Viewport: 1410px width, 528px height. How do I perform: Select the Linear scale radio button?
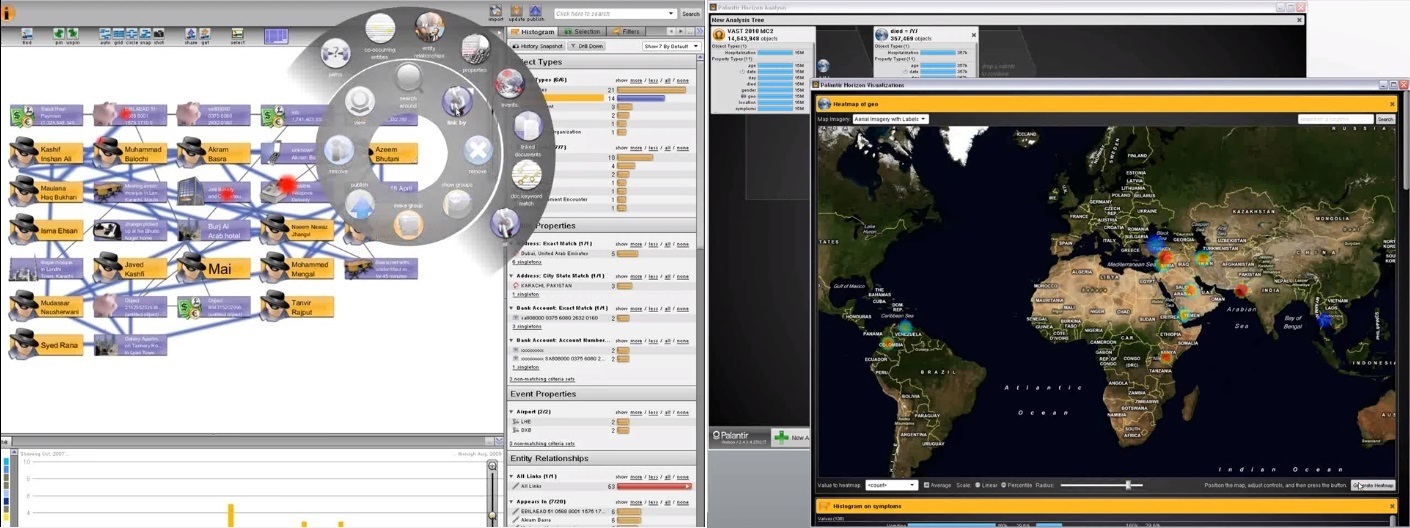click(978, 485)
